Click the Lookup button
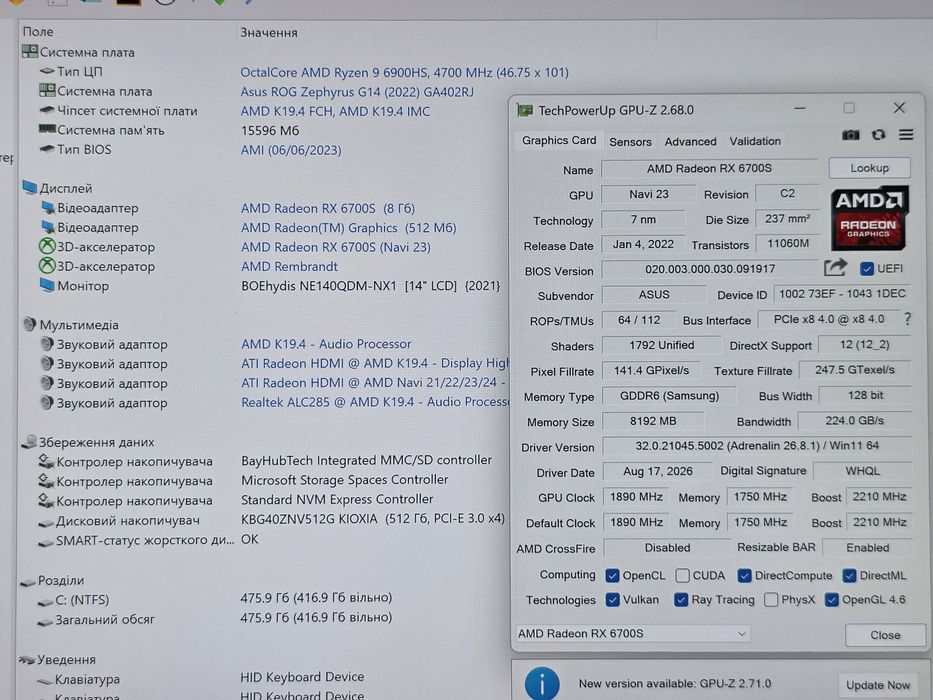Screen dimensions: 933x700 tap(869, 168)
